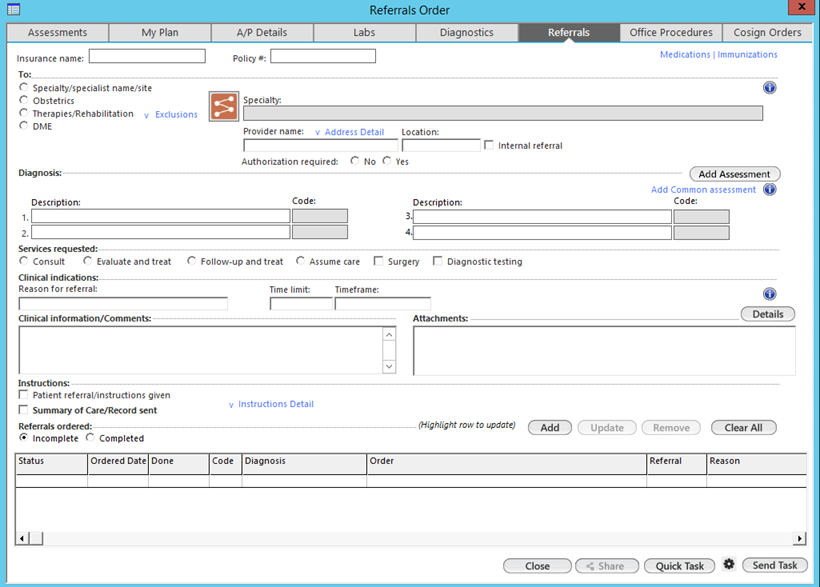Click the info icon in the To section

(x=769, y=88)
